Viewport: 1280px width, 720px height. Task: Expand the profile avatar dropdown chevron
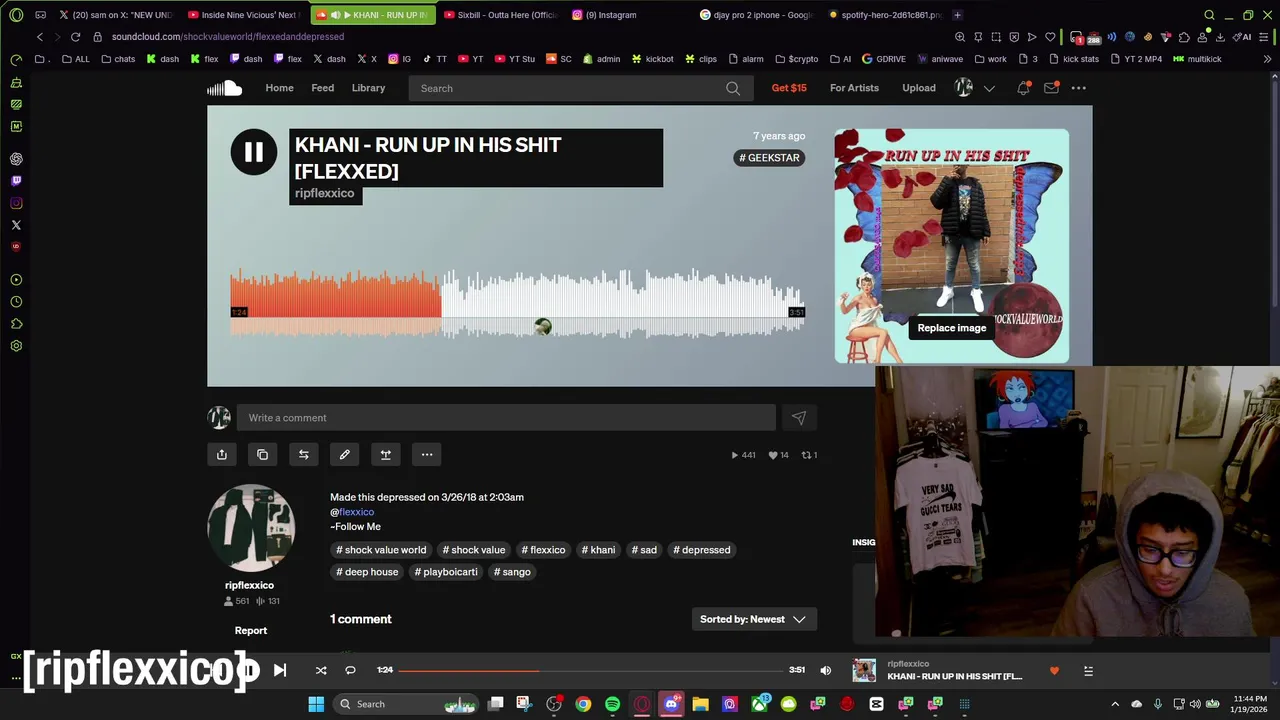[x=989, y=88]
